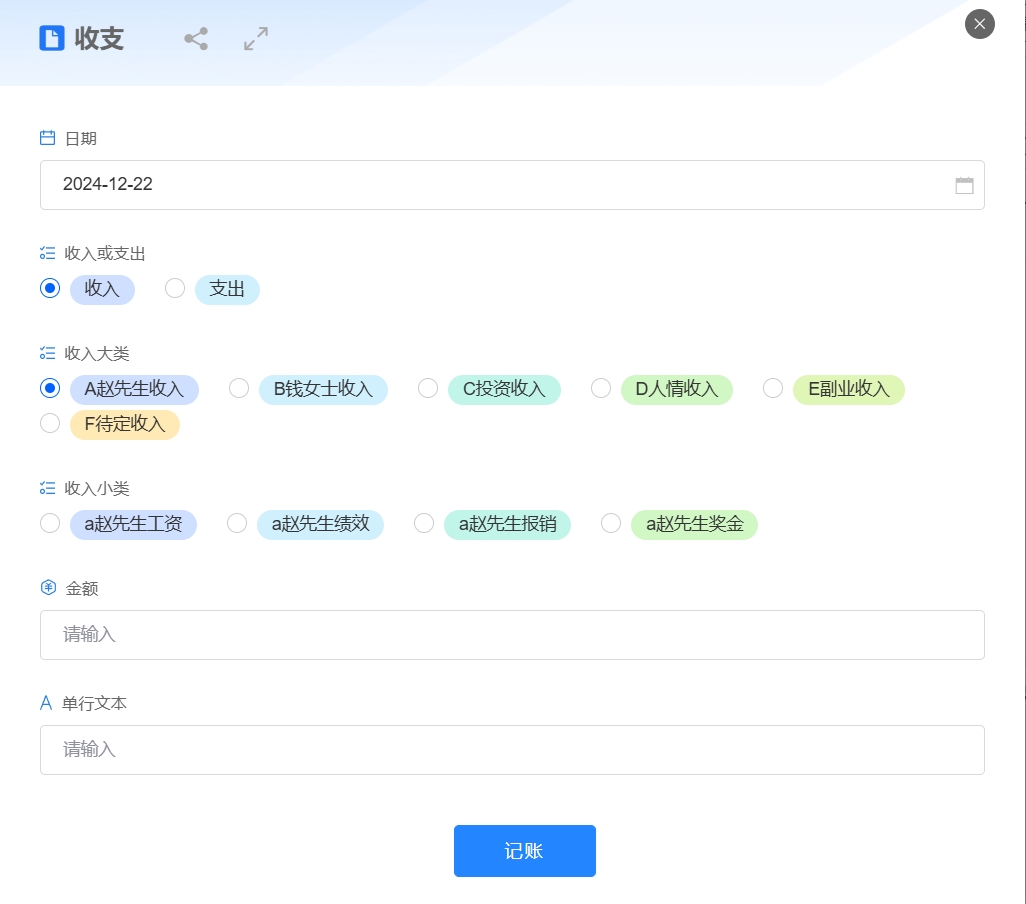The width and height of the screenshot is (1026, 904).
Task: Close the 收支 form dialog
Action: pyautogui.click(x=979, y=24)
